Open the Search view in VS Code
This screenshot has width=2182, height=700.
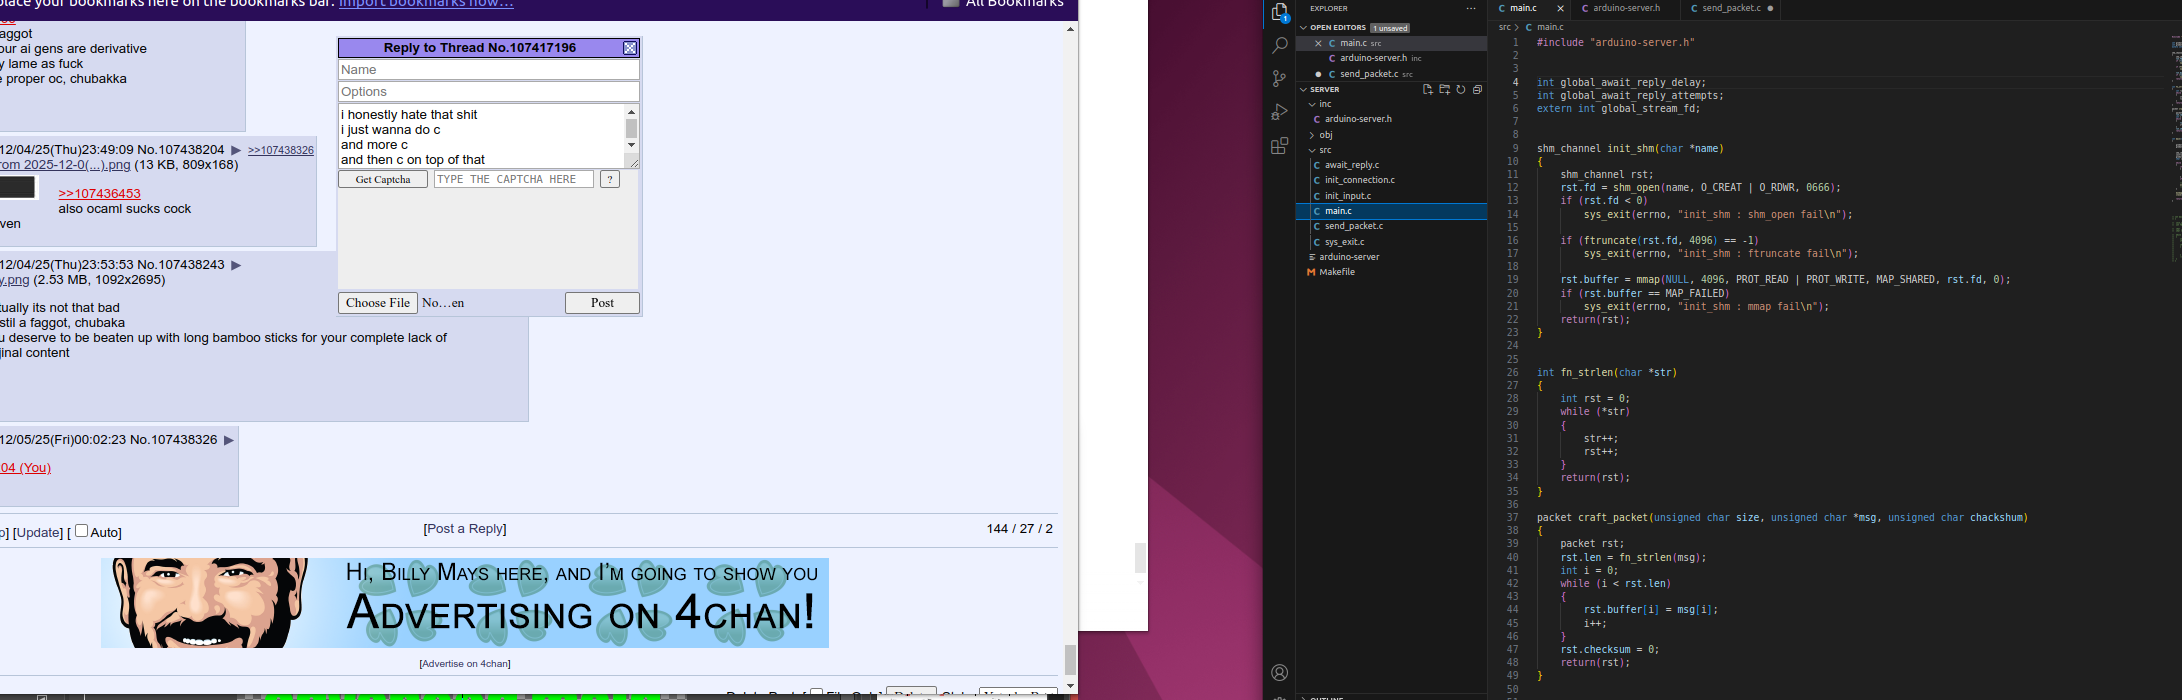(x=1279, y=45)
